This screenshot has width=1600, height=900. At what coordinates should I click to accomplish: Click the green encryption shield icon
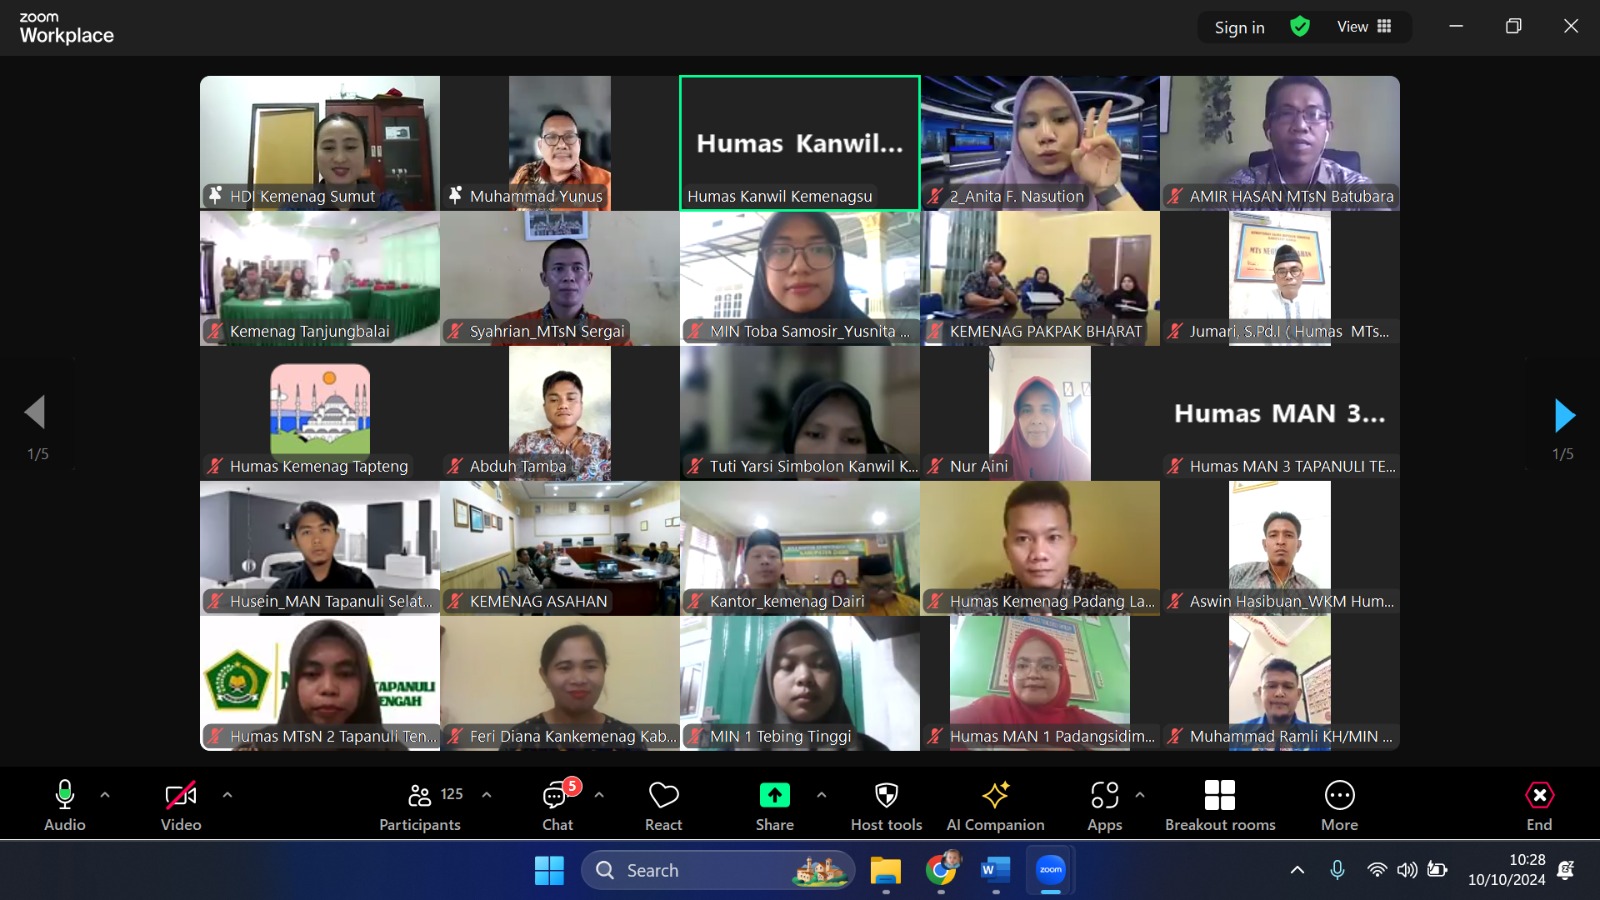[1300, 27]
